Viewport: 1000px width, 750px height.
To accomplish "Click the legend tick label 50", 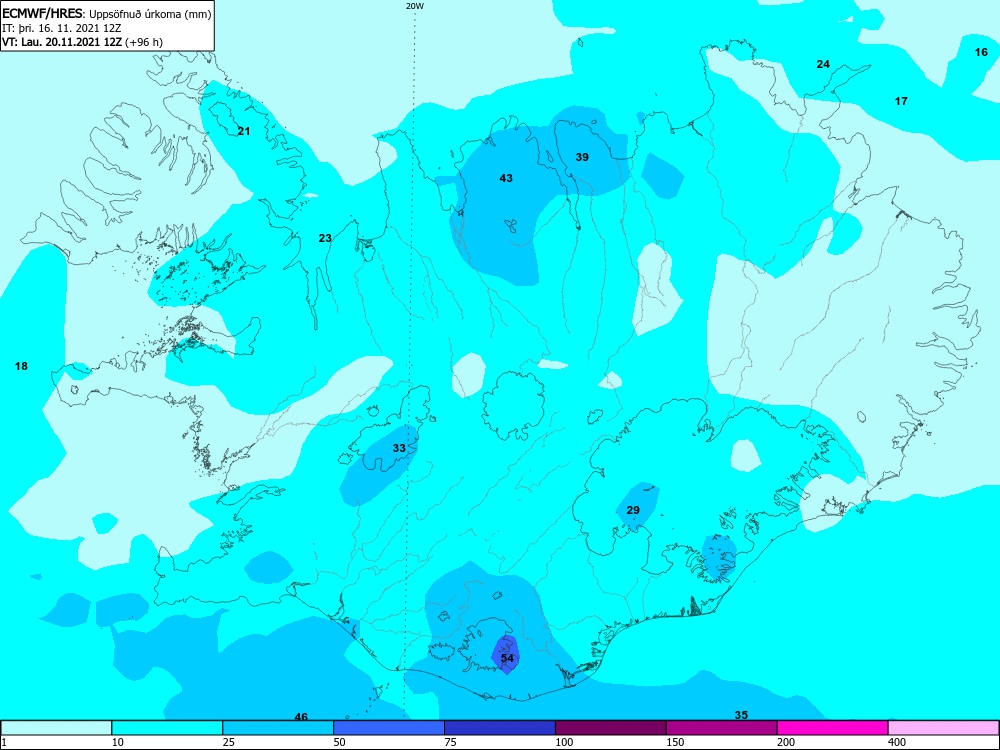I will coord(339,742).
